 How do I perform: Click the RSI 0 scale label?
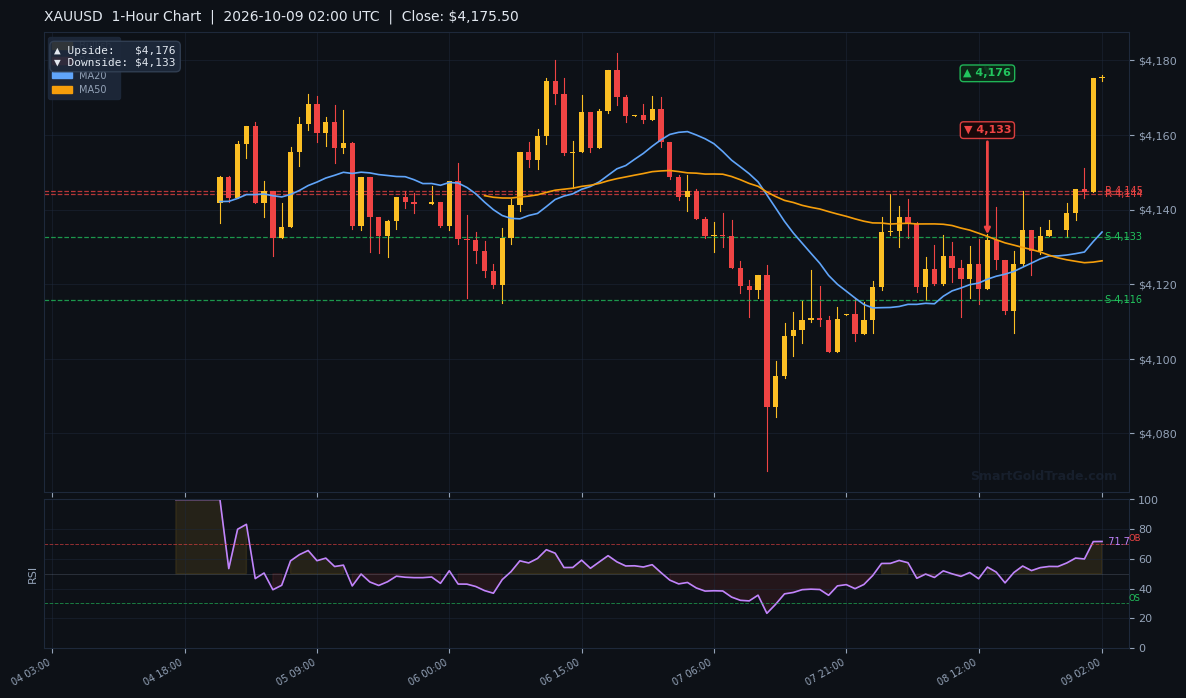(x=1142, y=649)
